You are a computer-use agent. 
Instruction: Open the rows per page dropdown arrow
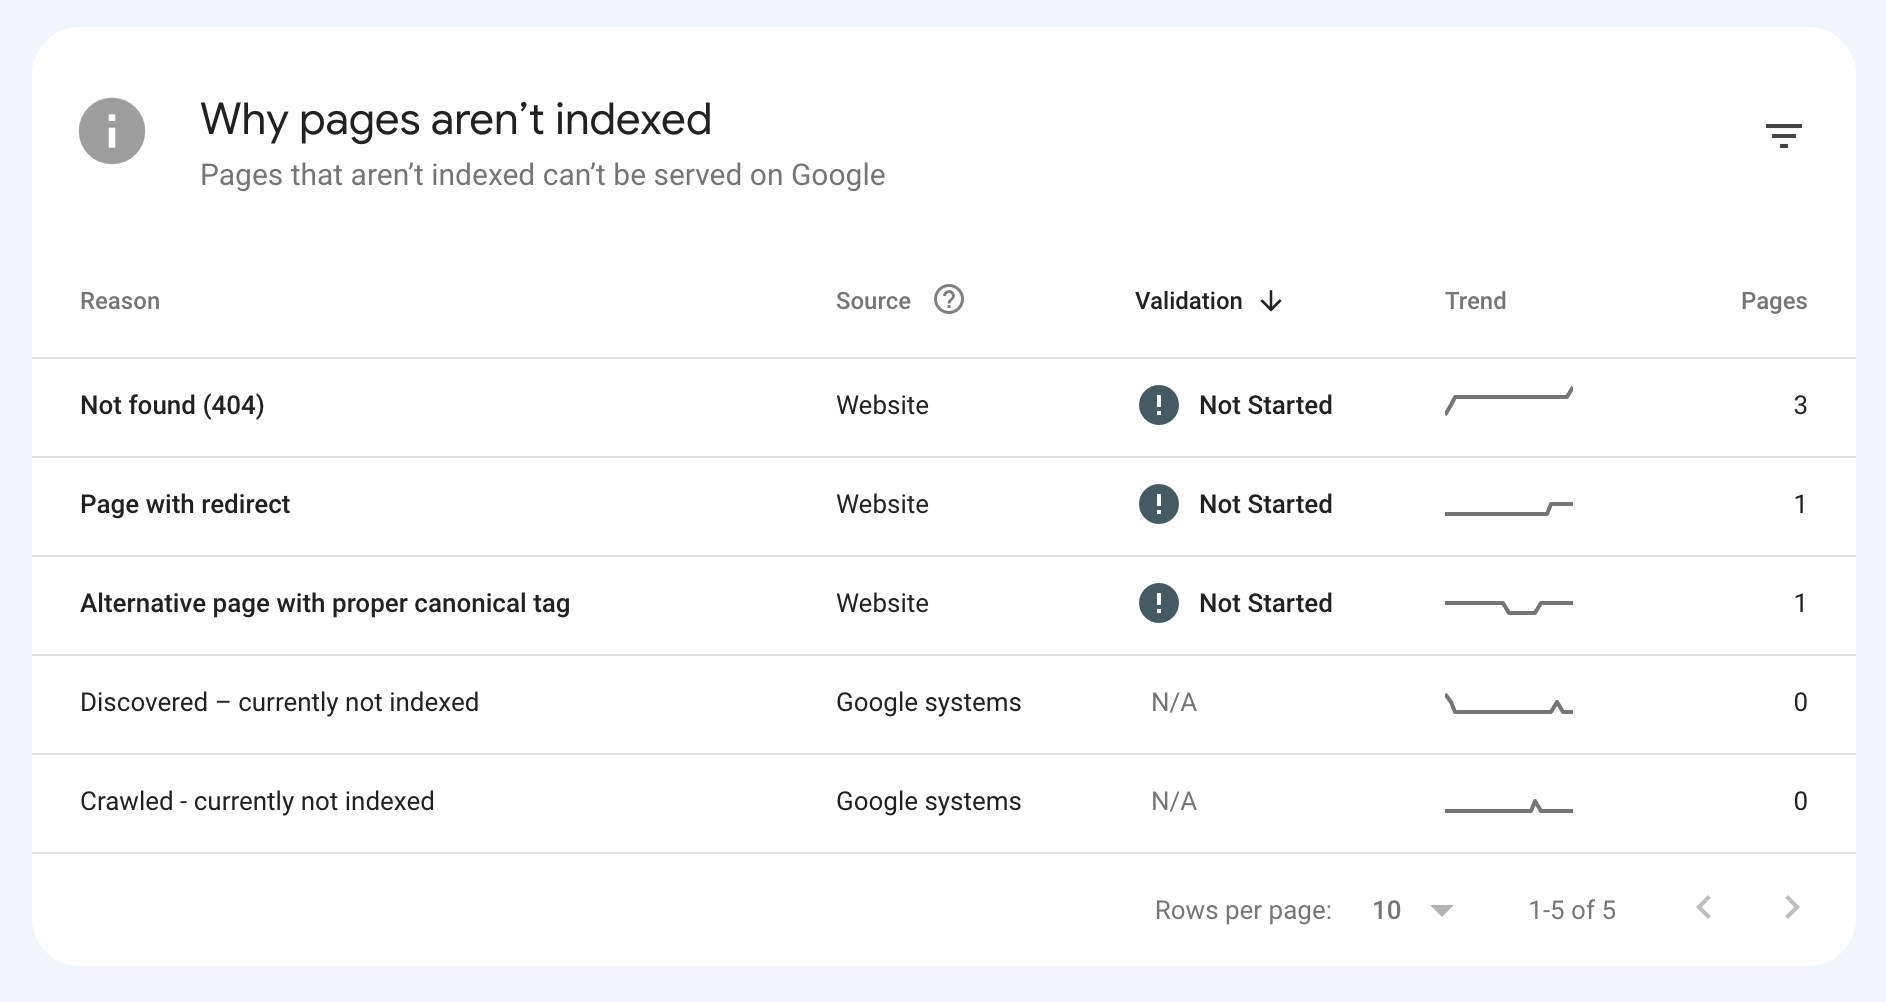point(1441,910)
